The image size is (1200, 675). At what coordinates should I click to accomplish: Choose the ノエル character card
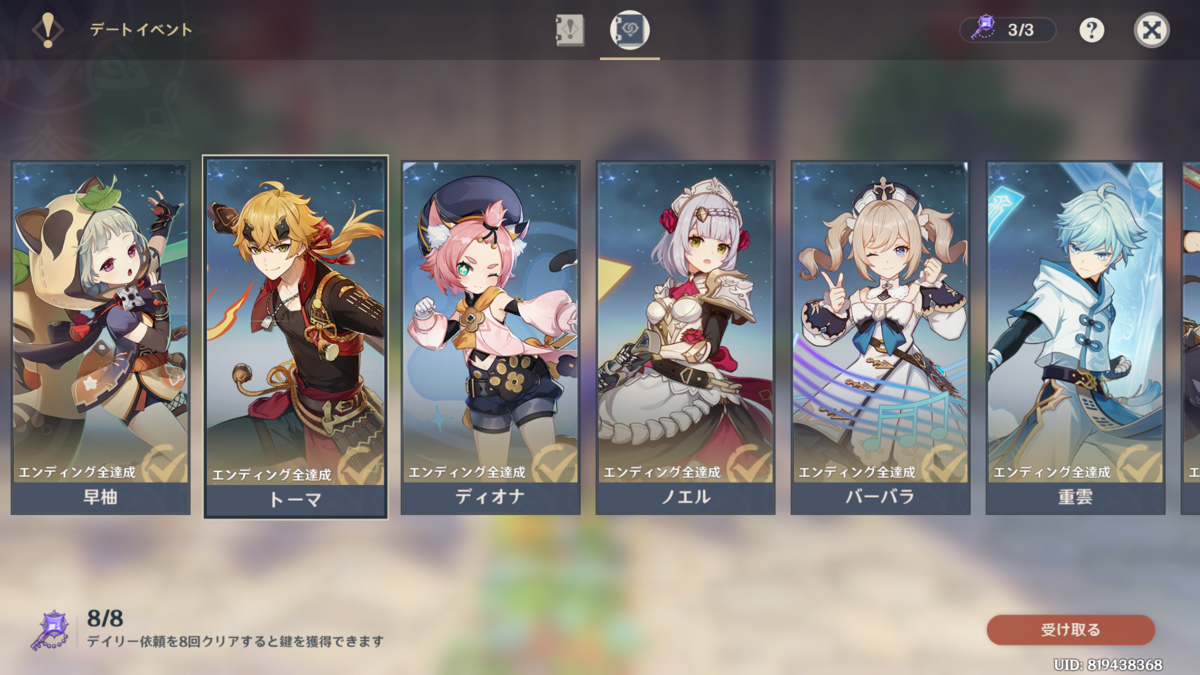685,338
